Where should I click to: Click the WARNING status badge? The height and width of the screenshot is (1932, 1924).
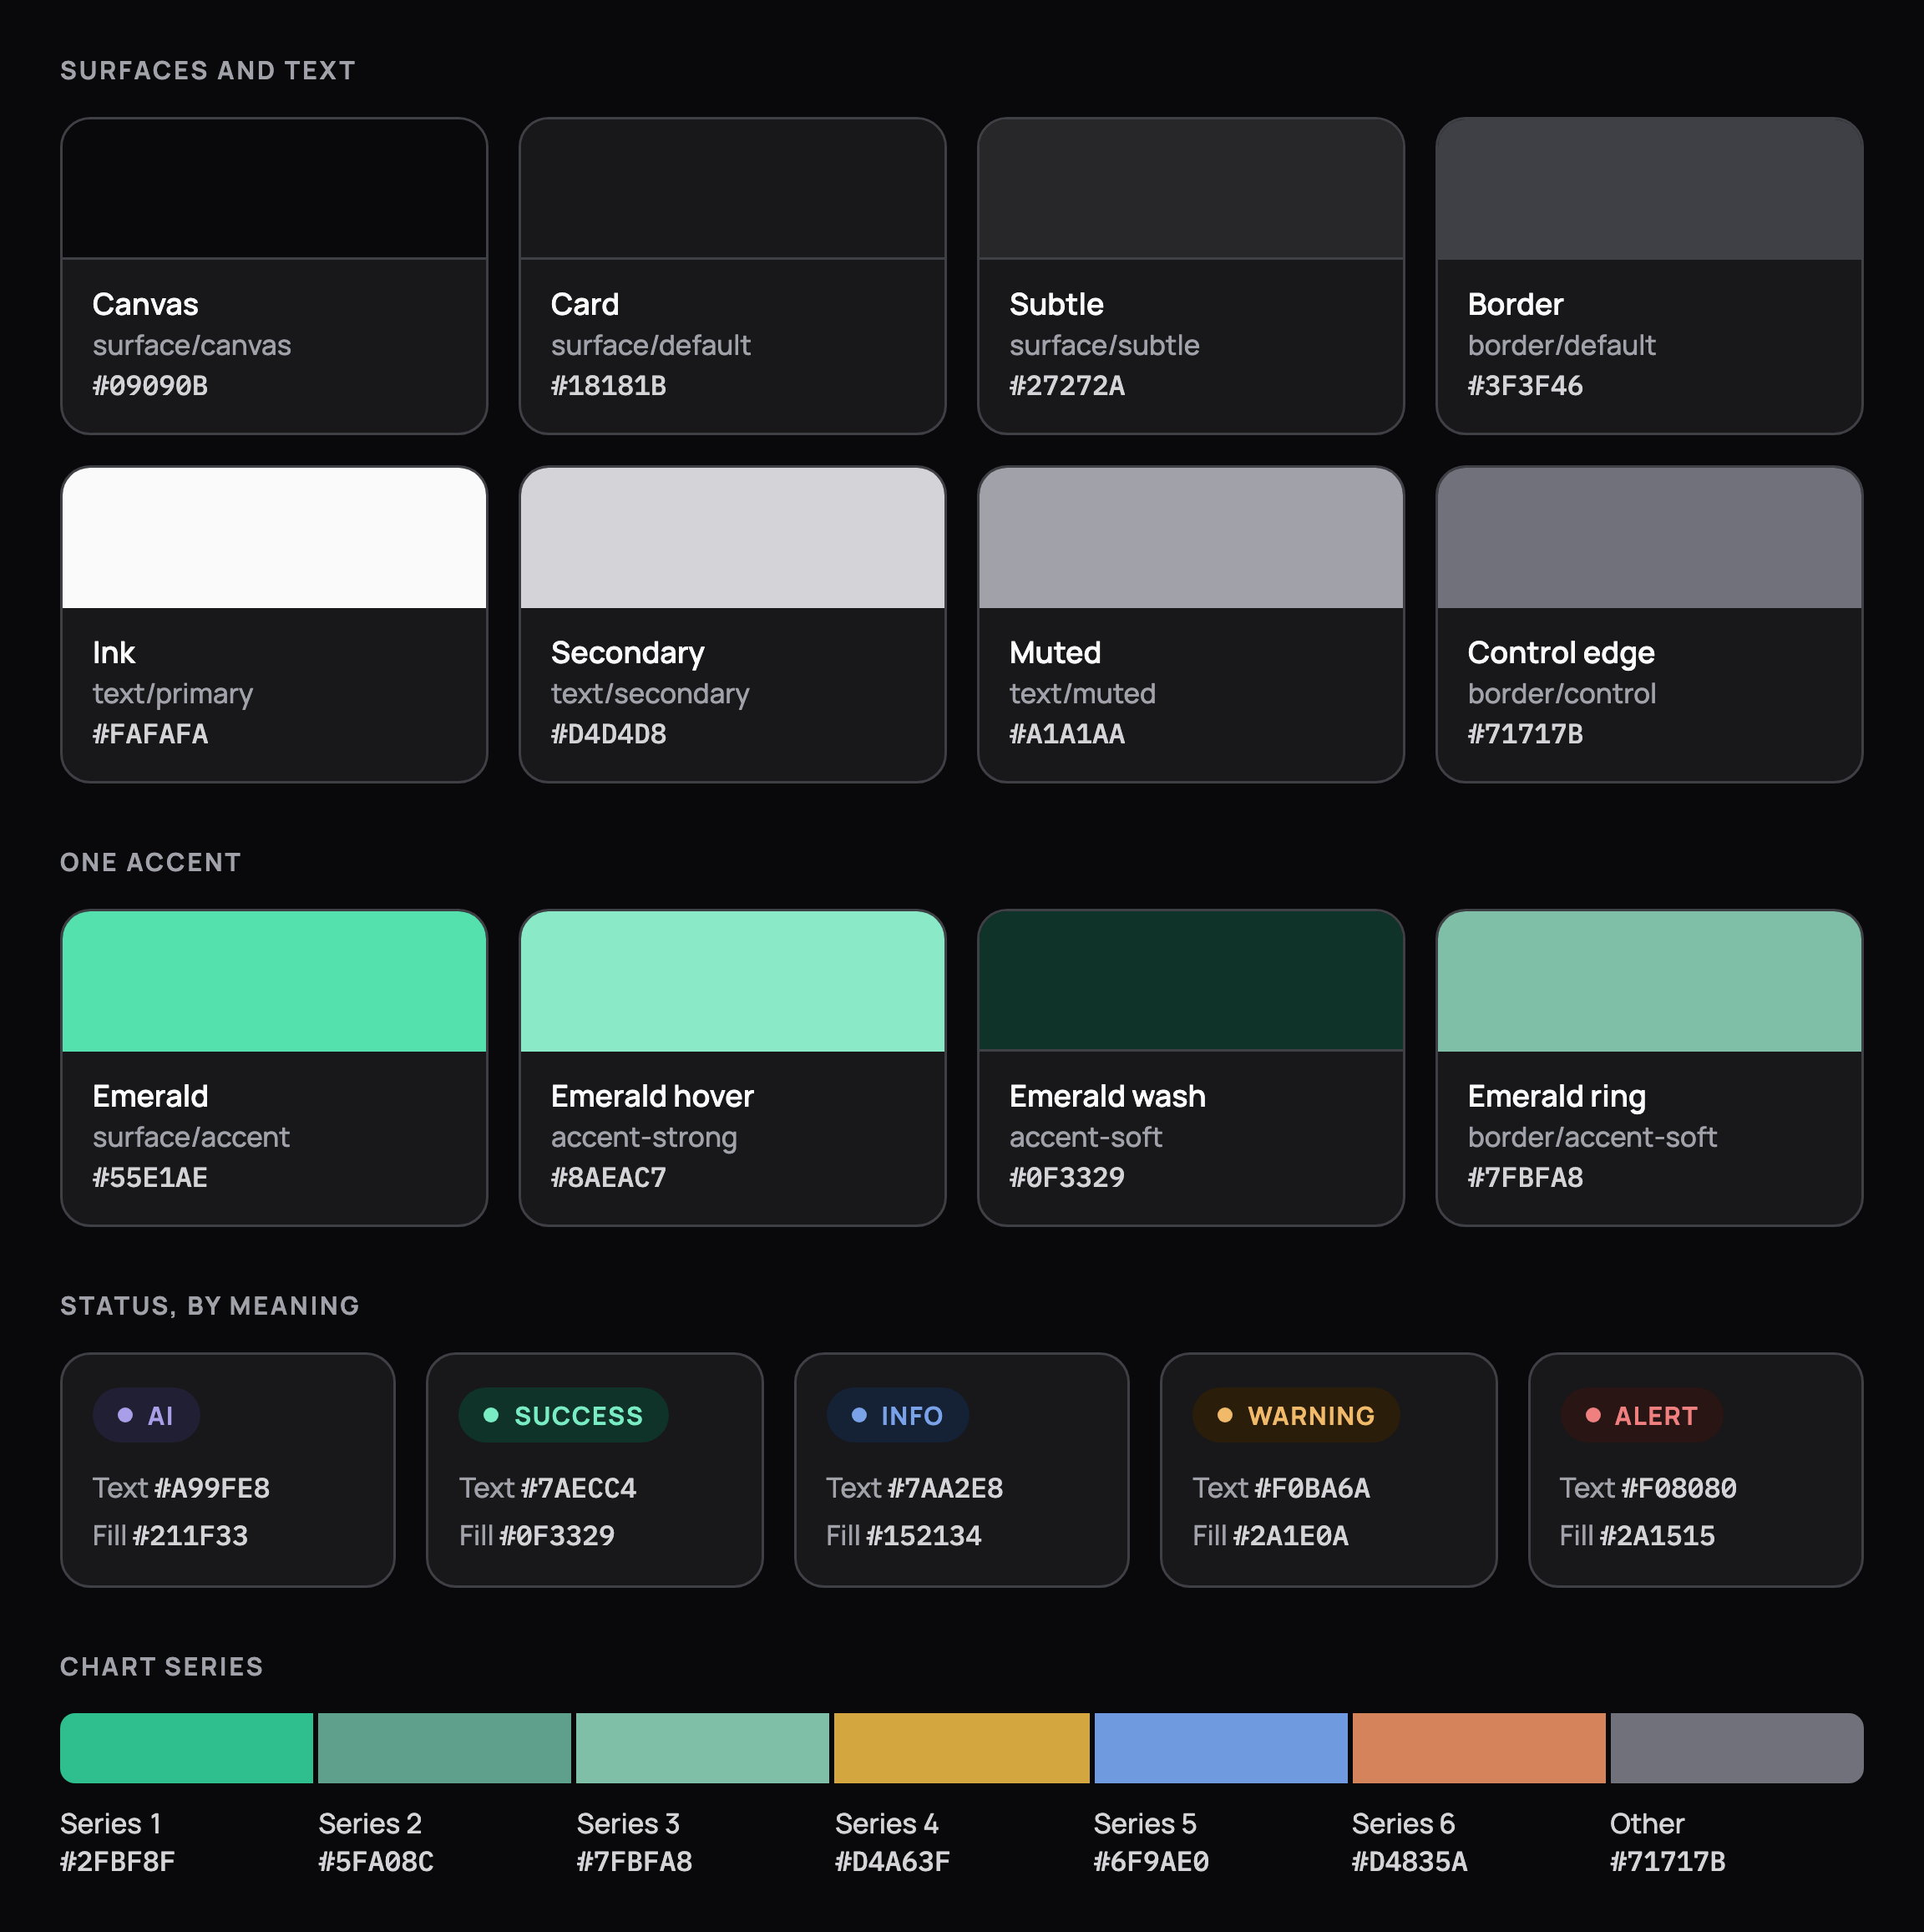coord(1296,1415)
